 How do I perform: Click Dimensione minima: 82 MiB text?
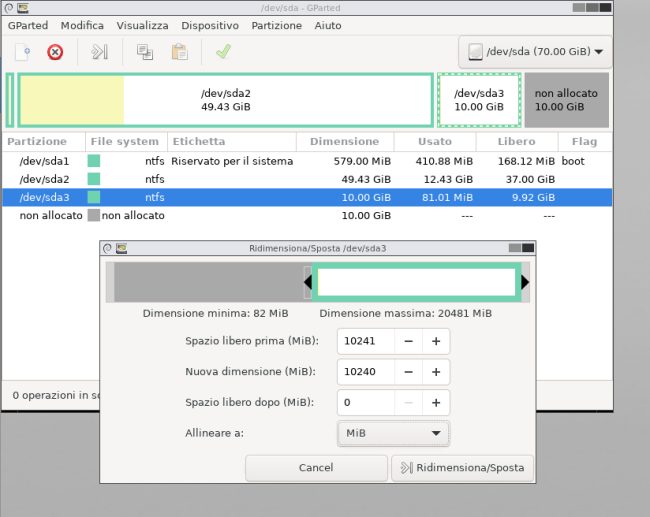pyautogui.click(x=216, y=313)
